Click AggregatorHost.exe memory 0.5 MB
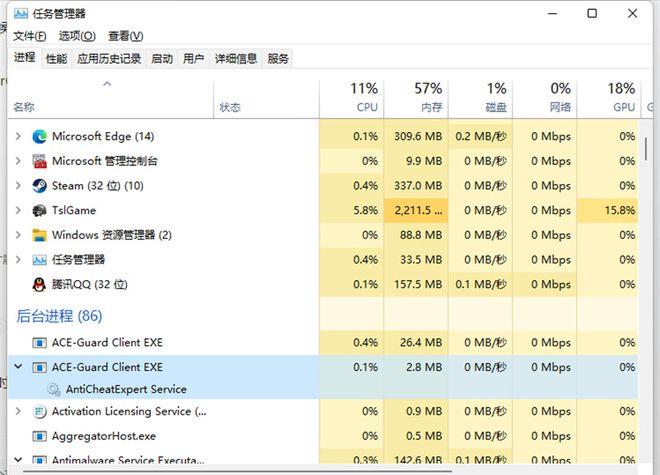Image resolution: width=660 pixels, height=475 pixels. point(424,436)
